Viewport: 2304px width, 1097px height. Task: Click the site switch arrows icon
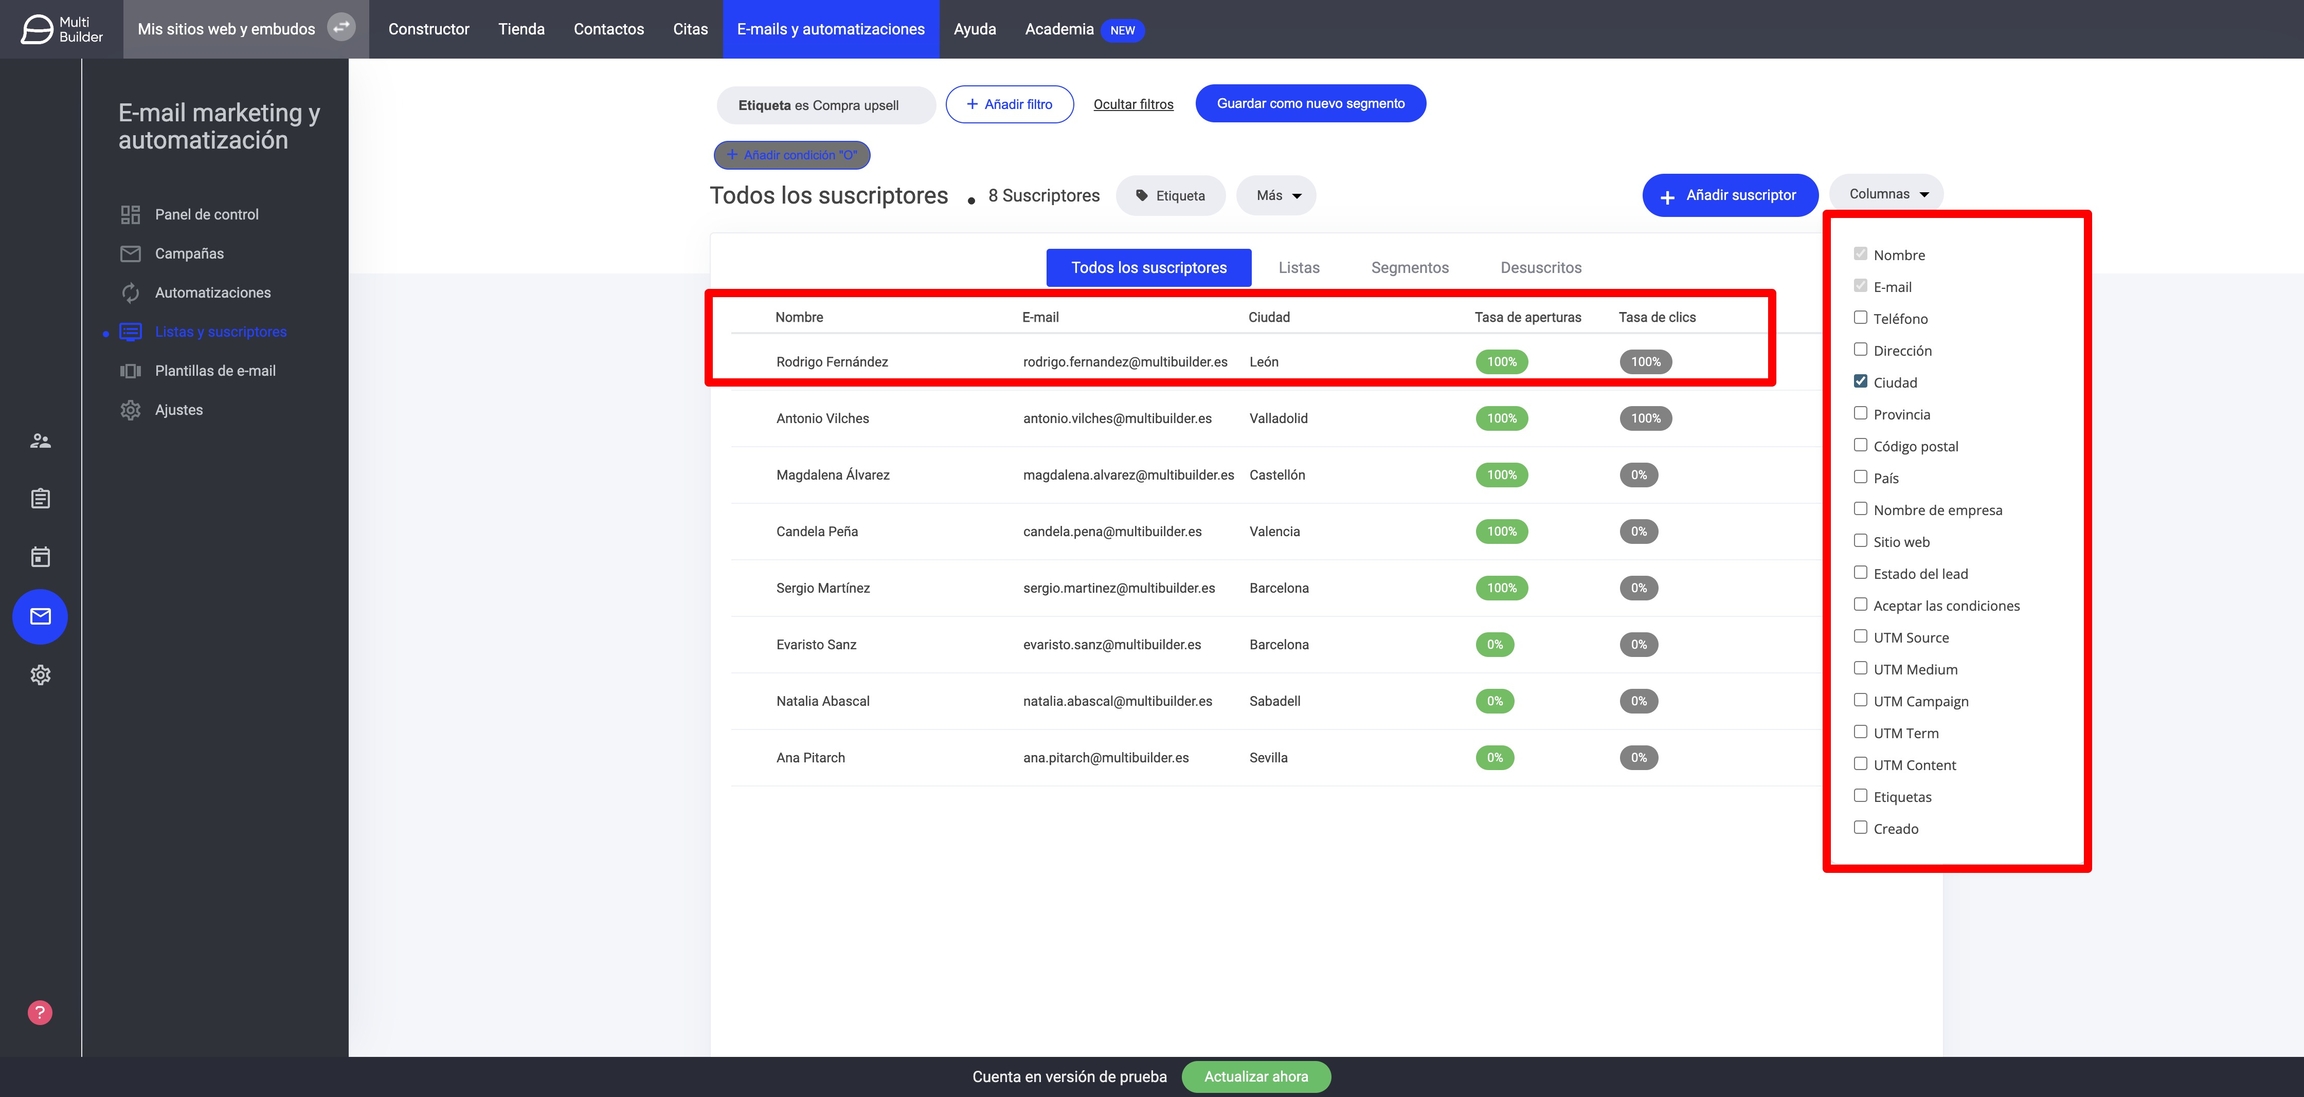(341, 28)
